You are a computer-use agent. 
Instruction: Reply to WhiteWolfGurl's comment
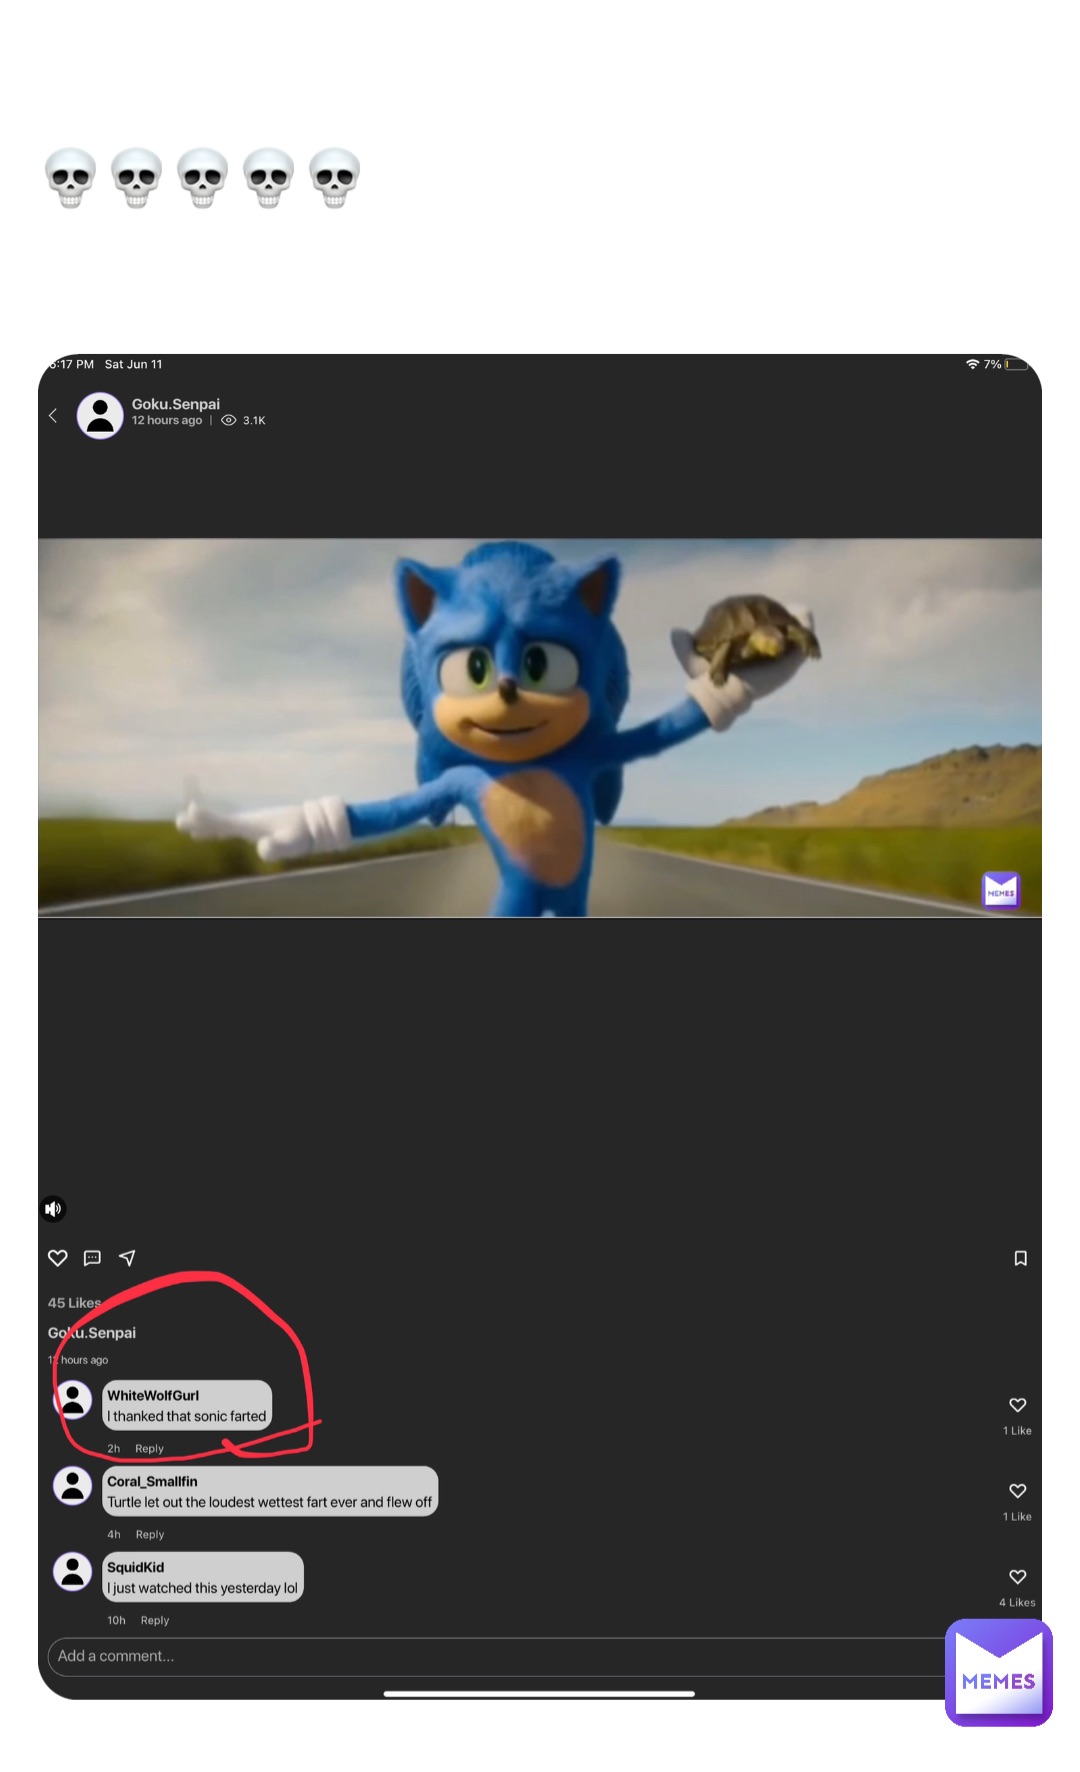(x=149, y=1448)
